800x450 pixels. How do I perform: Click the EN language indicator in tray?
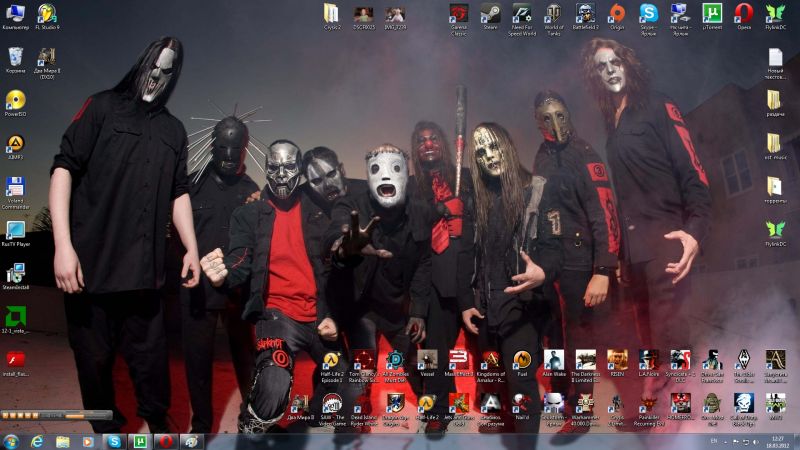click(714, 441)
